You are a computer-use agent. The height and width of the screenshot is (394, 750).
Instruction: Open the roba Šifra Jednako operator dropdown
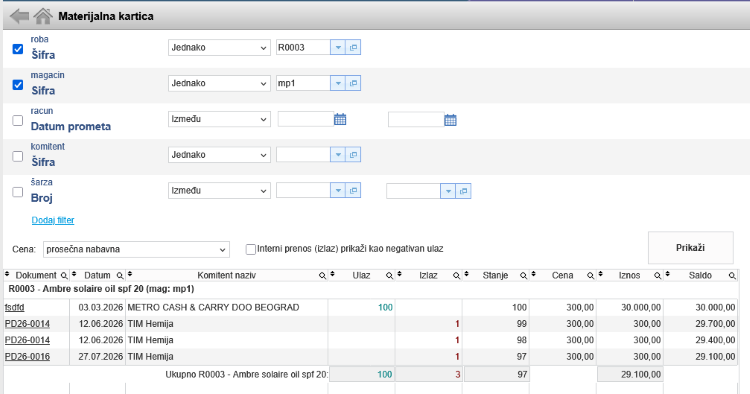coord(219,47)
